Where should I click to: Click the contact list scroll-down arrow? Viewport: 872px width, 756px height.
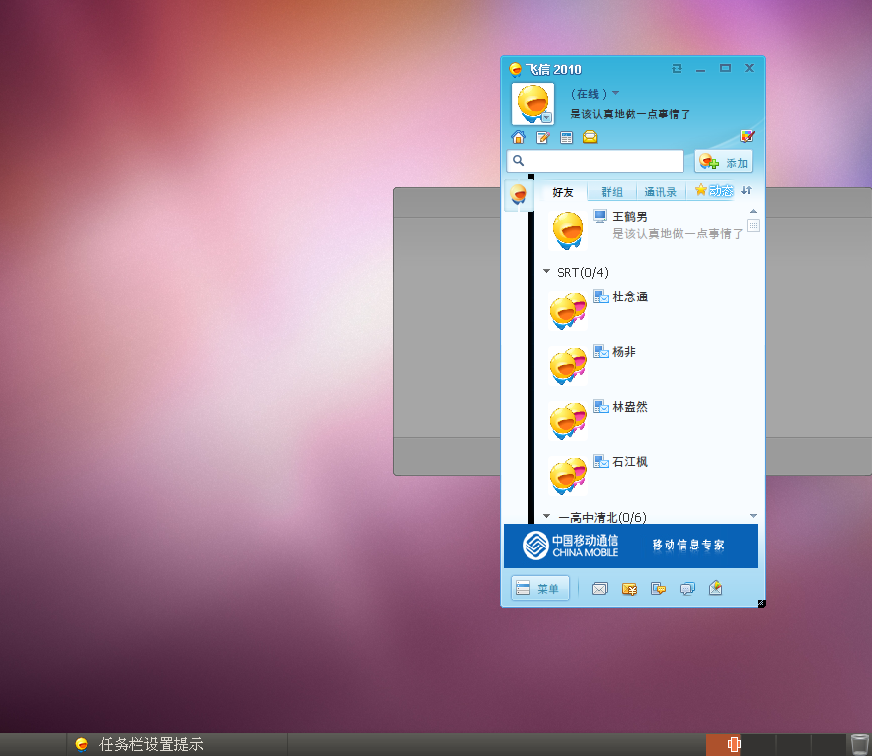tap(753, 516)
